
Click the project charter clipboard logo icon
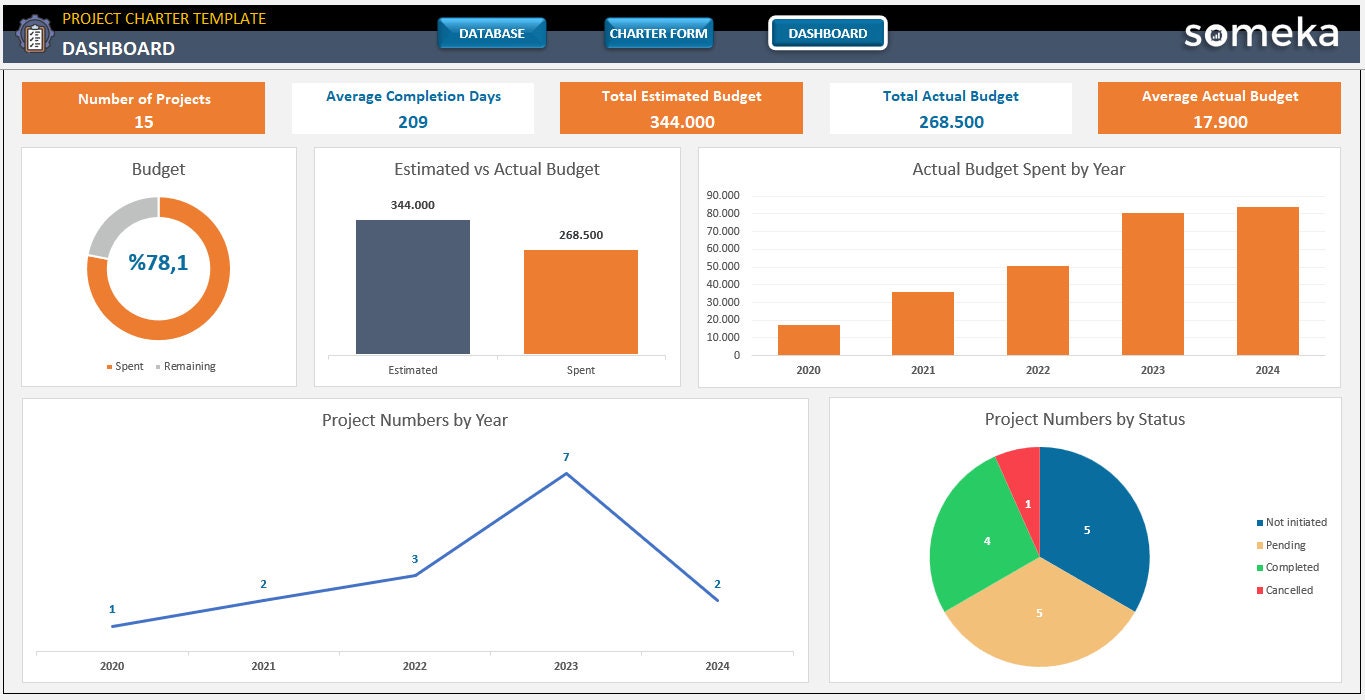(x=35, y=36)
